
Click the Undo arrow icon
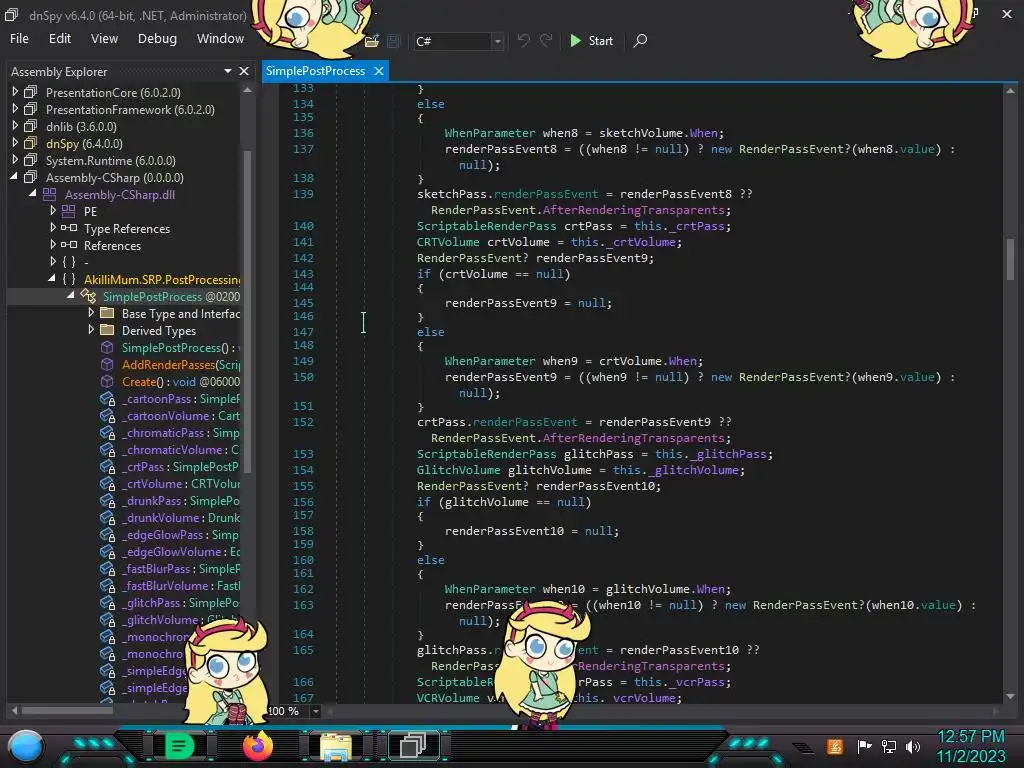tap(523, 40)
